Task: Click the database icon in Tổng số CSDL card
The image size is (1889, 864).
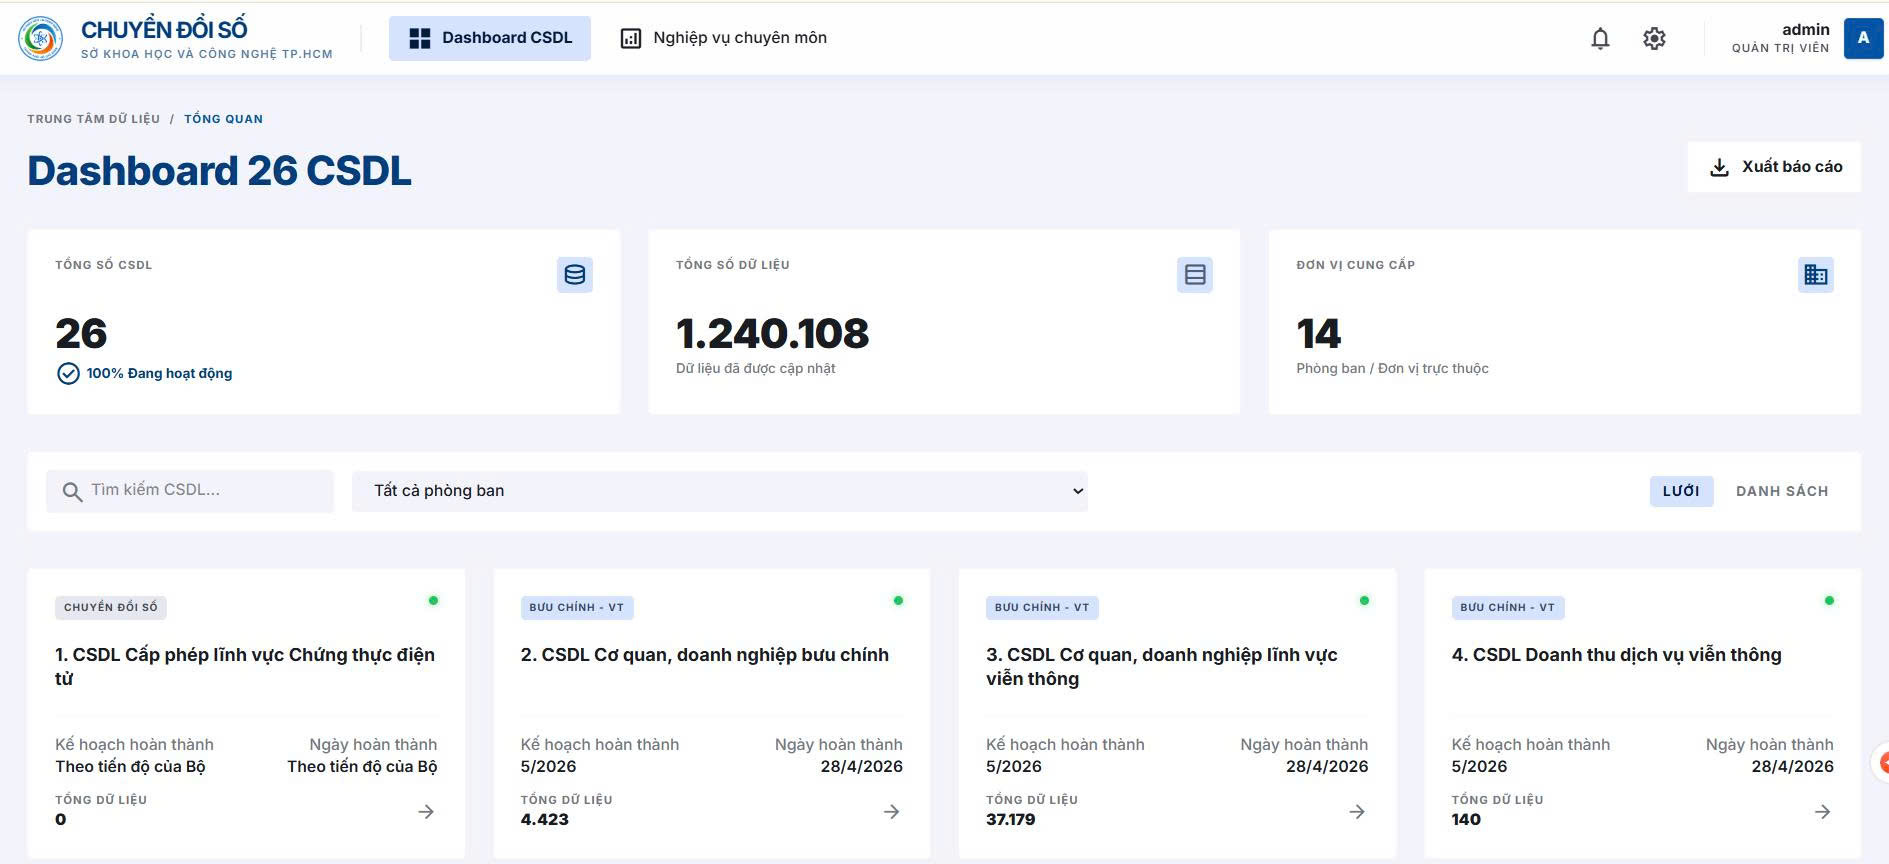Action: tap(575, 275)
